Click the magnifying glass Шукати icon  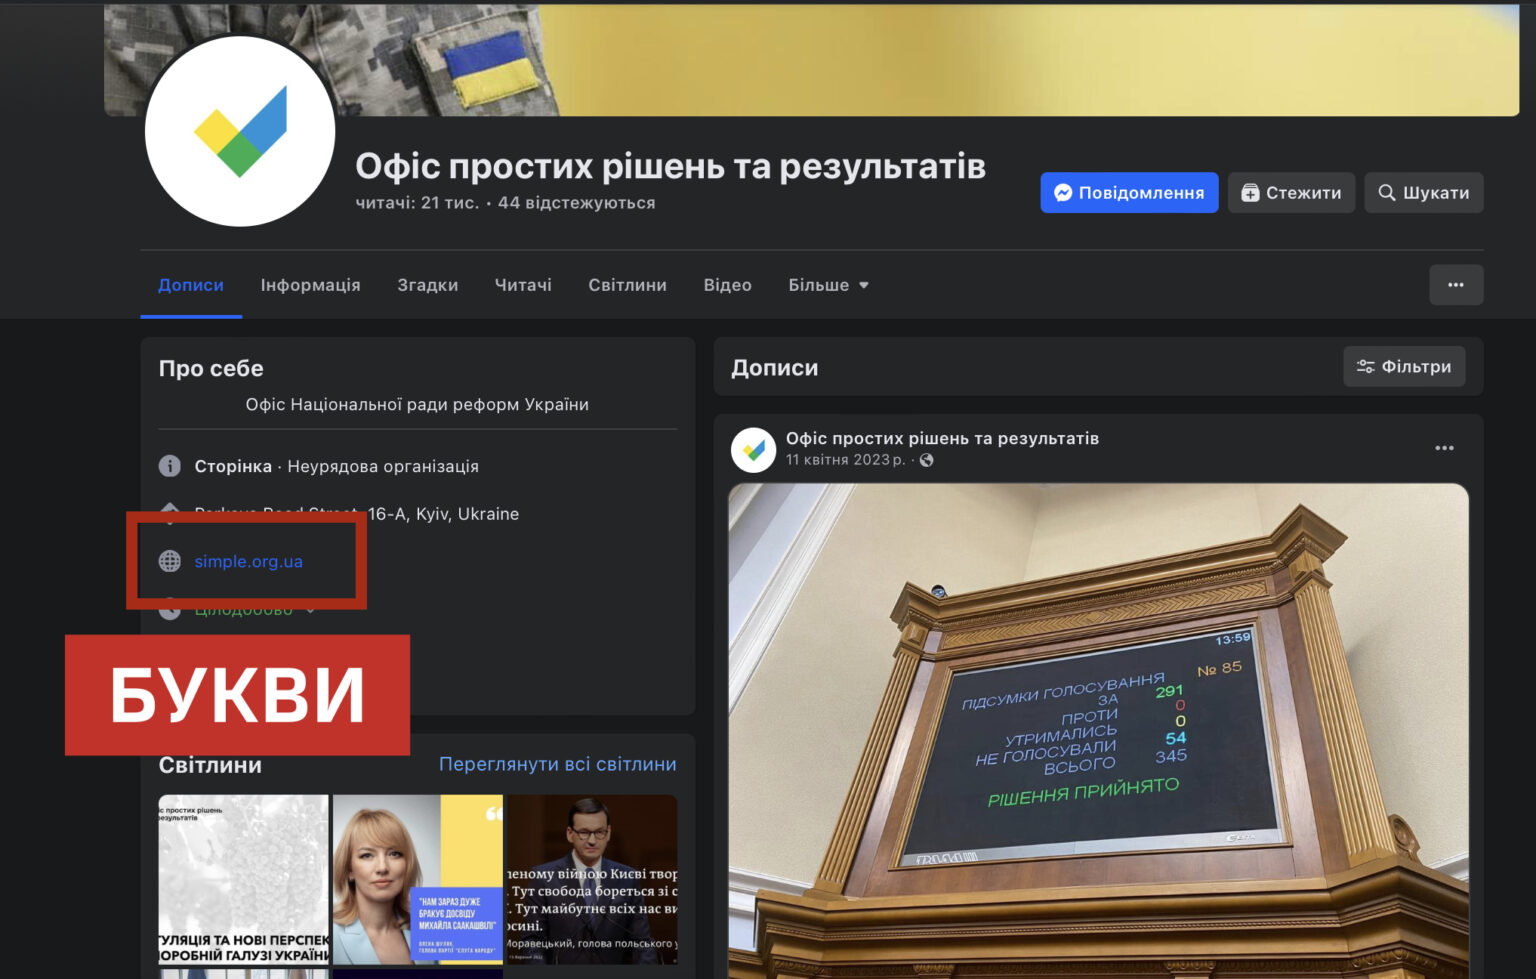(x=1387, y=192)
